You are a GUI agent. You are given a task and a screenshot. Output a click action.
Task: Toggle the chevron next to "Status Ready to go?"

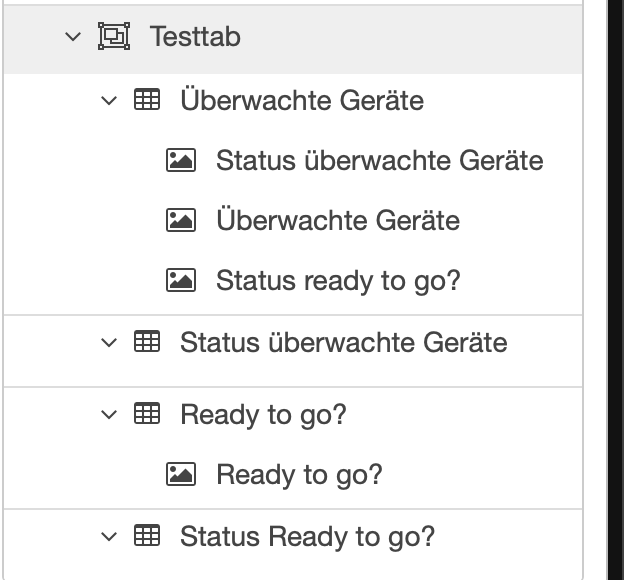pyautogui.click(x=109, y=536)
